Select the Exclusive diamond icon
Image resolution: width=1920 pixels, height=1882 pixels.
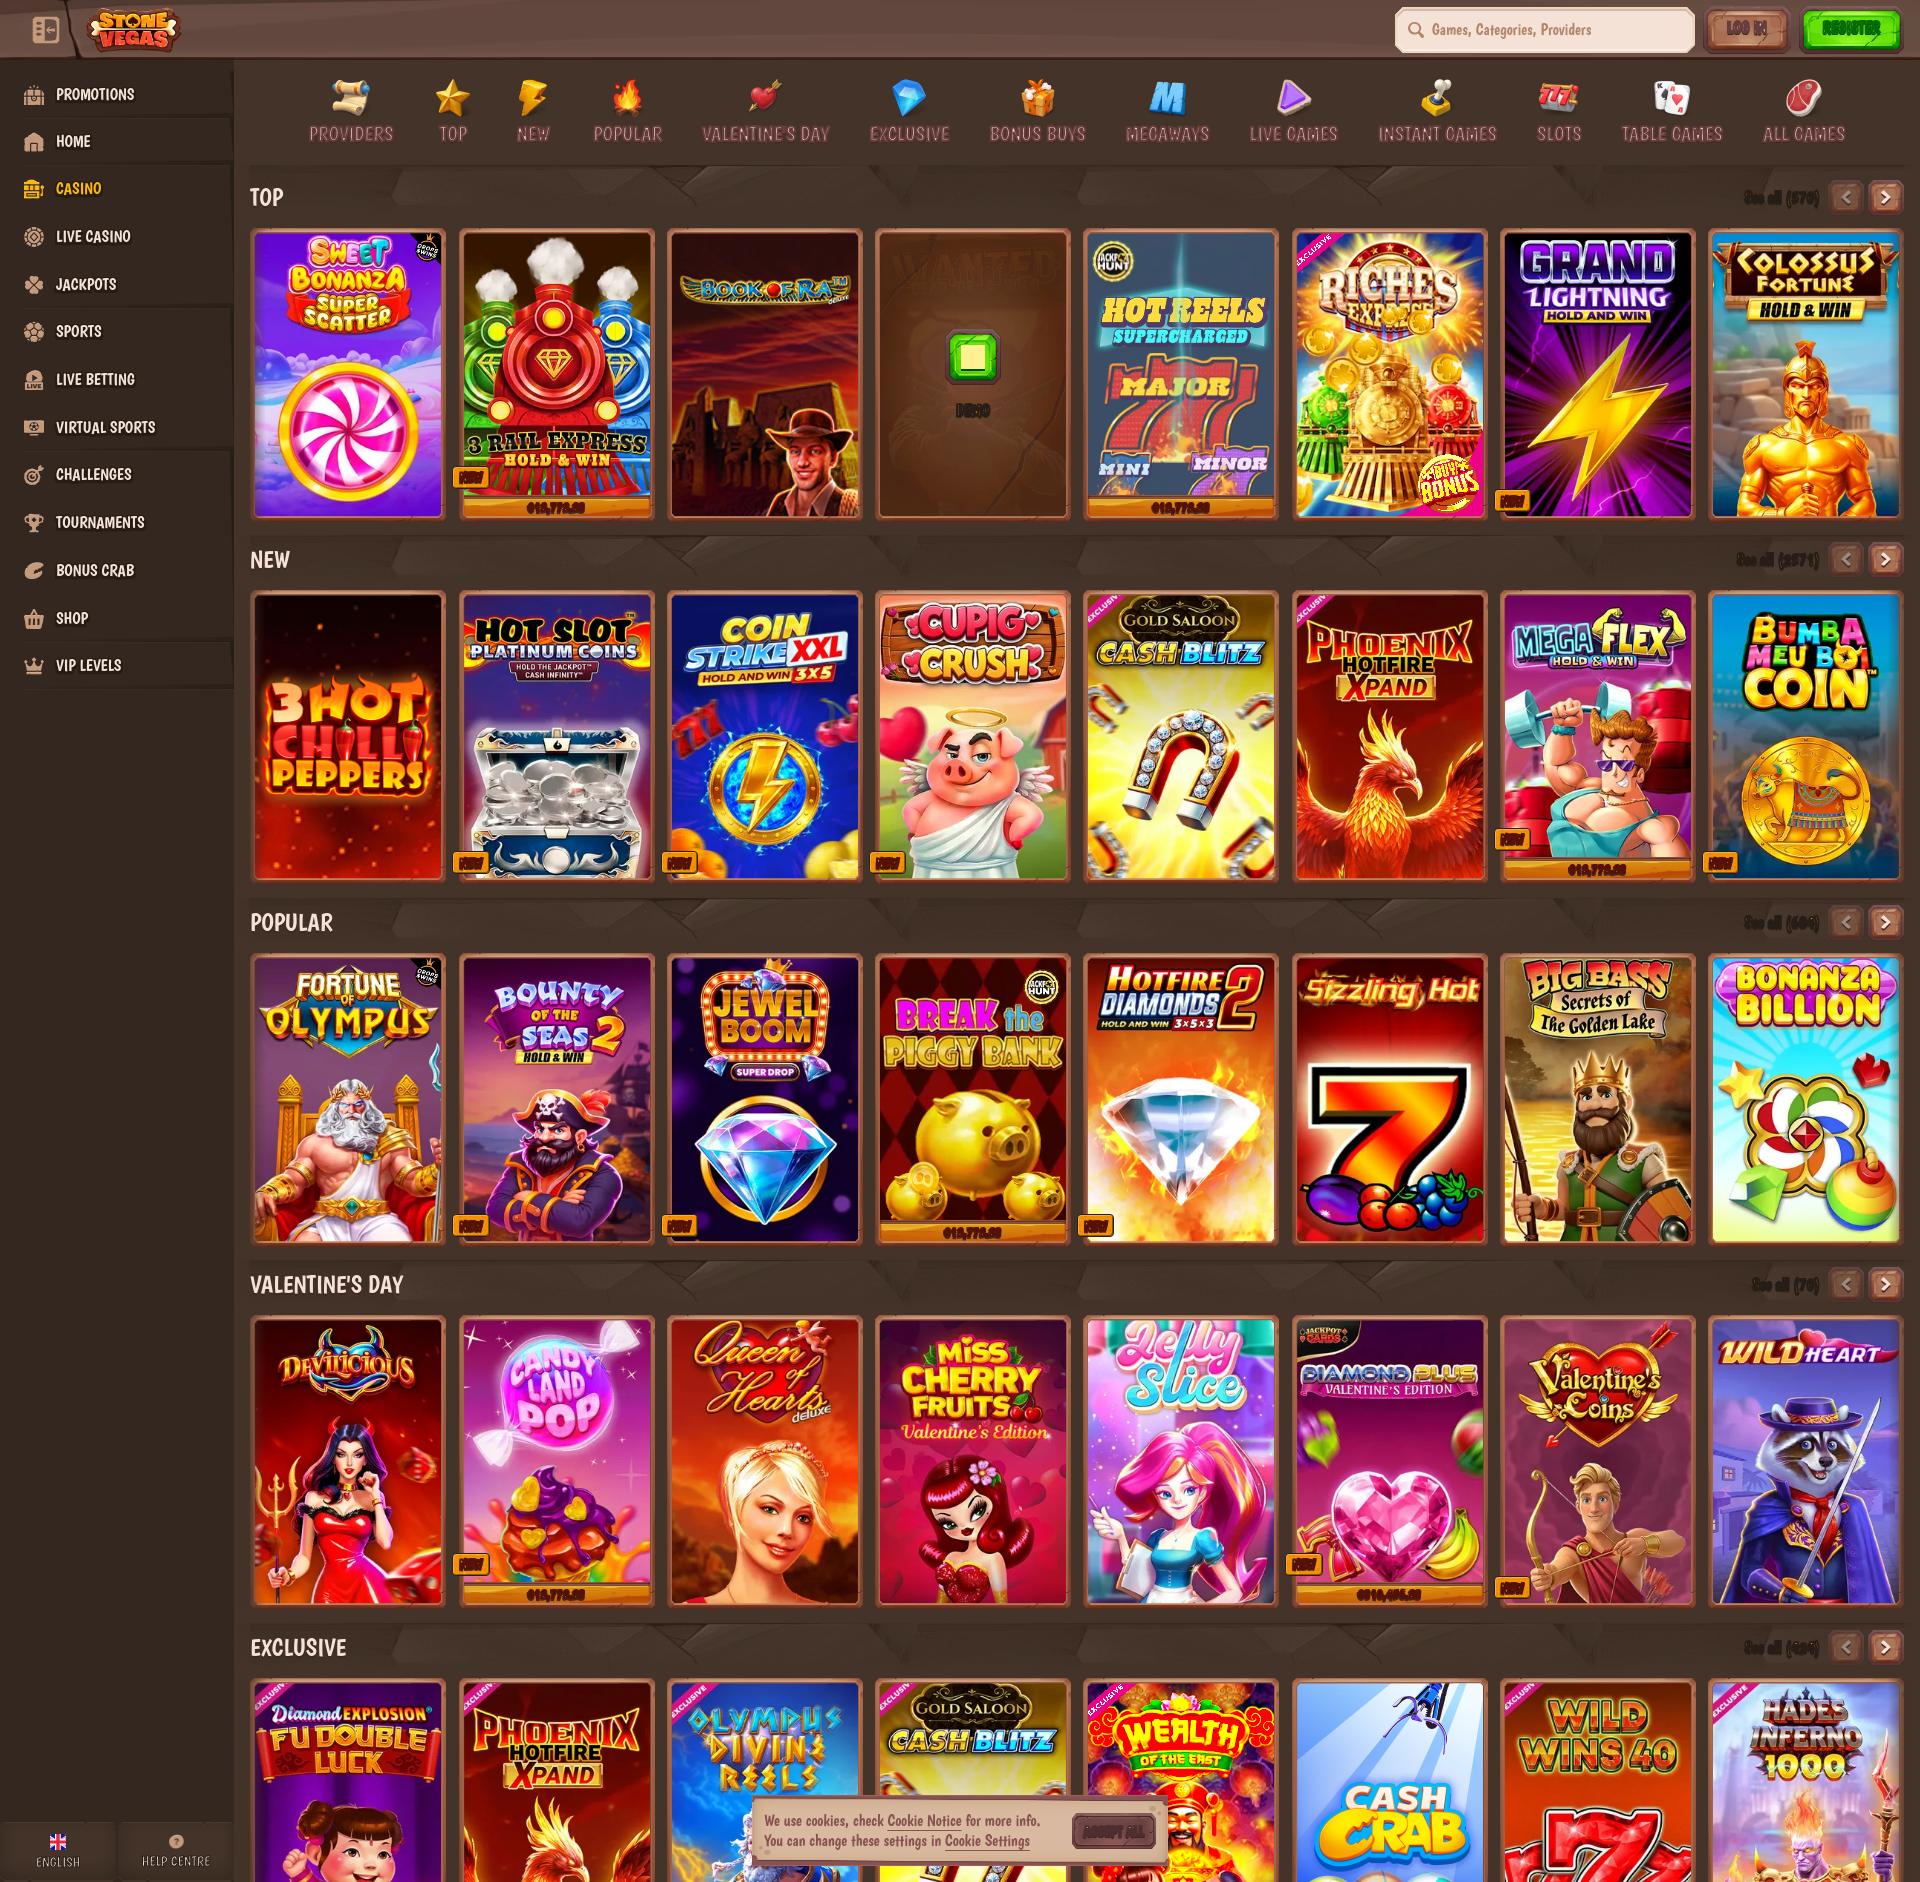click(908, 98)
